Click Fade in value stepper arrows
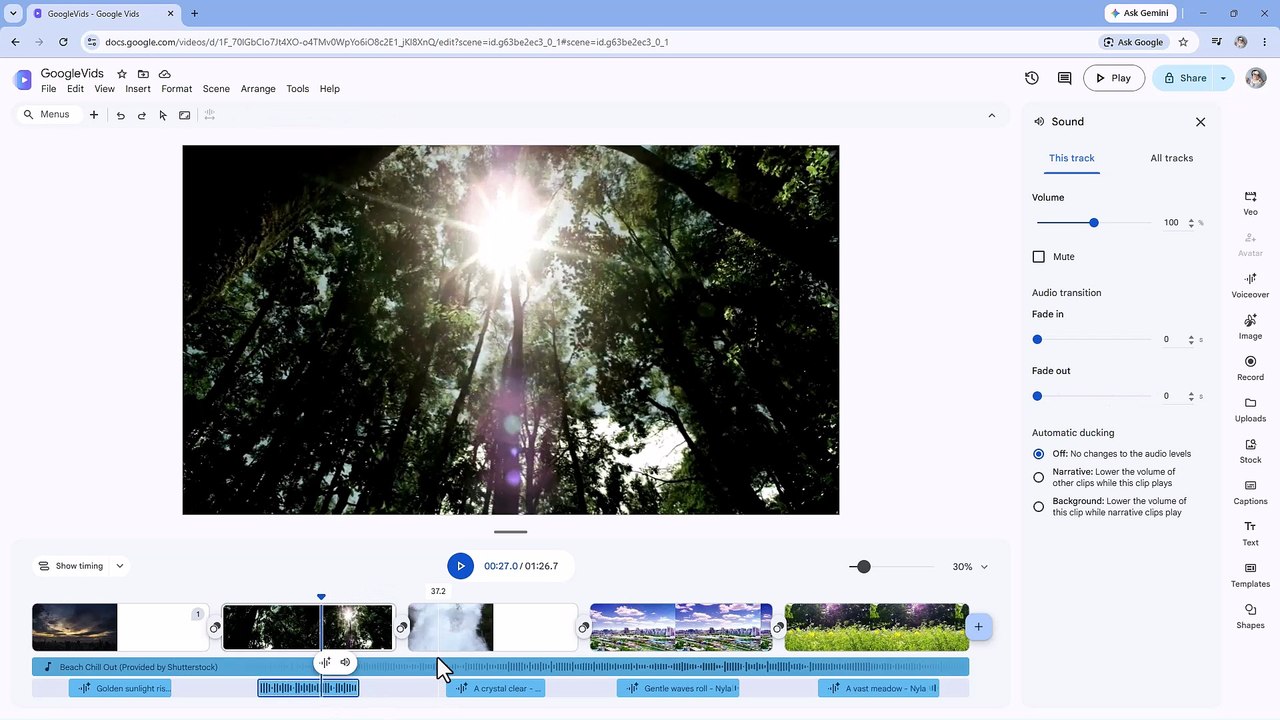The width and height of the screenshot is (1280, 720). click(1191, 340)
